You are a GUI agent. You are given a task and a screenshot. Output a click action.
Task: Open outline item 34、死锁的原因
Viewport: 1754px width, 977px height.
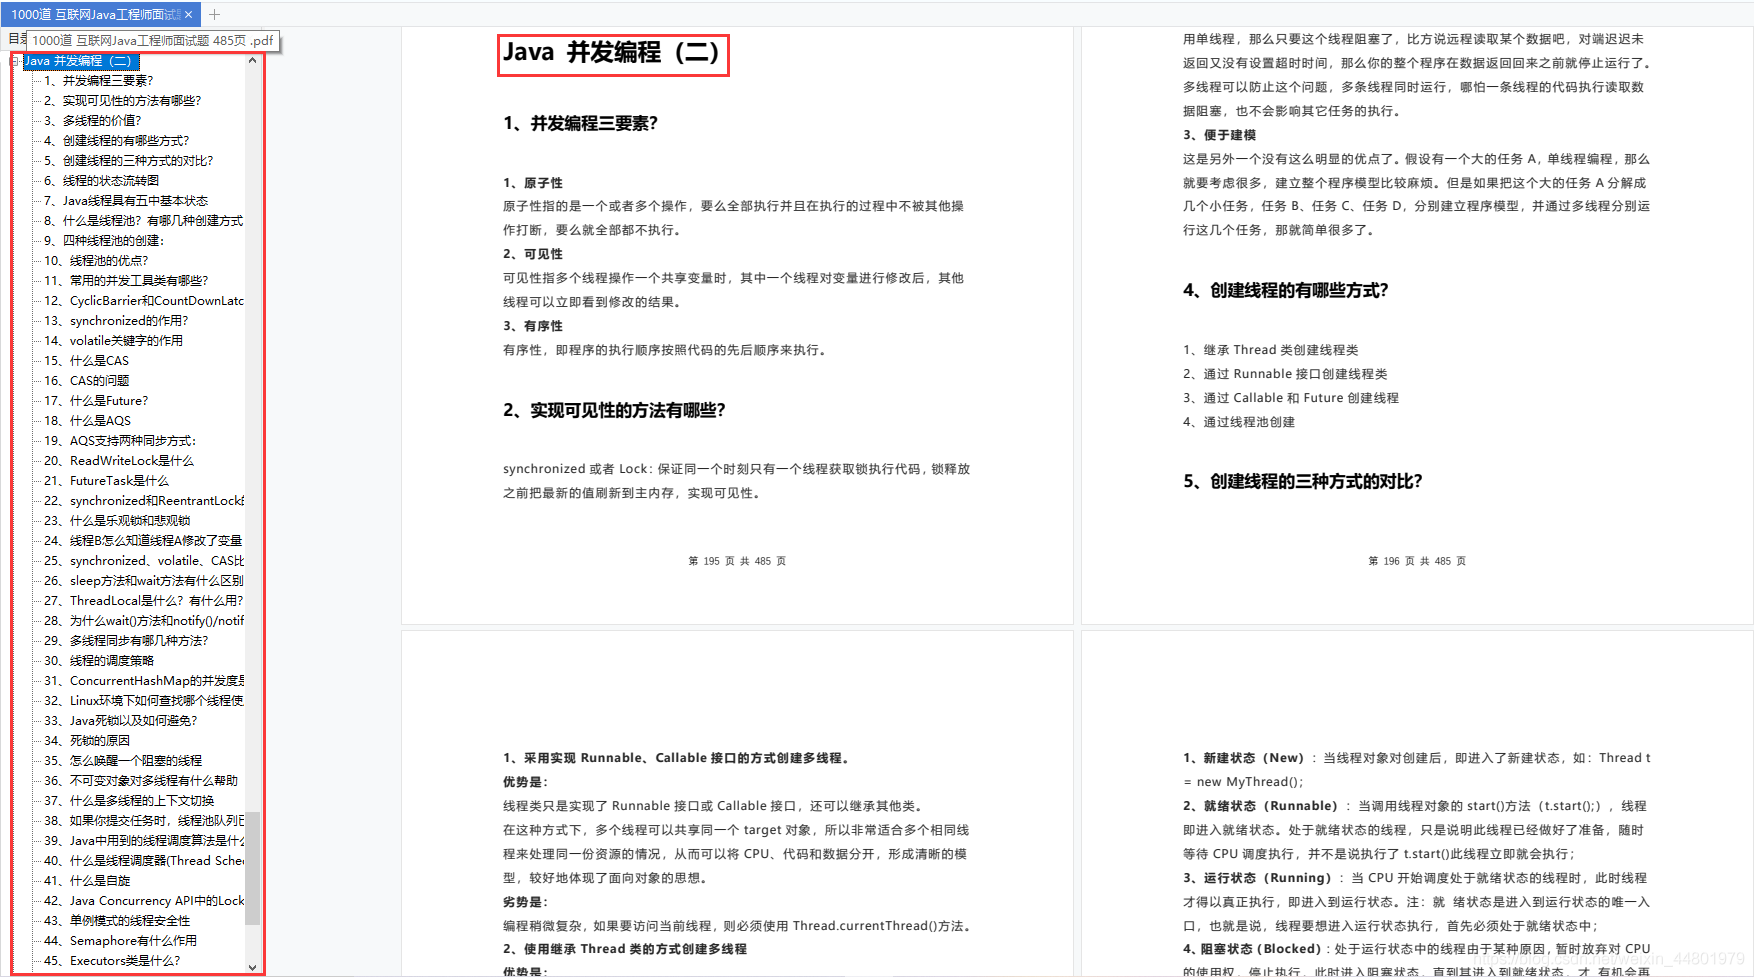(x=87, y=741)
